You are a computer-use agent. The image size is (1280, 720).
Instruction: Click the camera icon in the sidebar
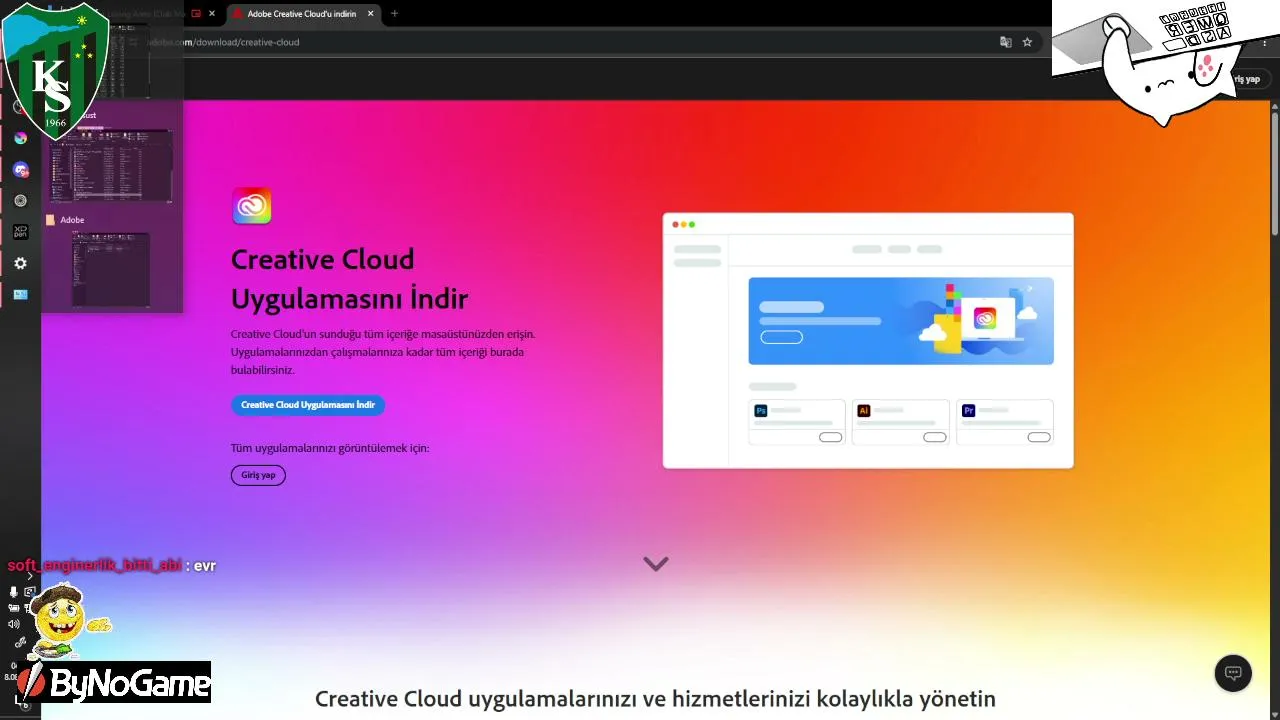click(x=14, y=608)
